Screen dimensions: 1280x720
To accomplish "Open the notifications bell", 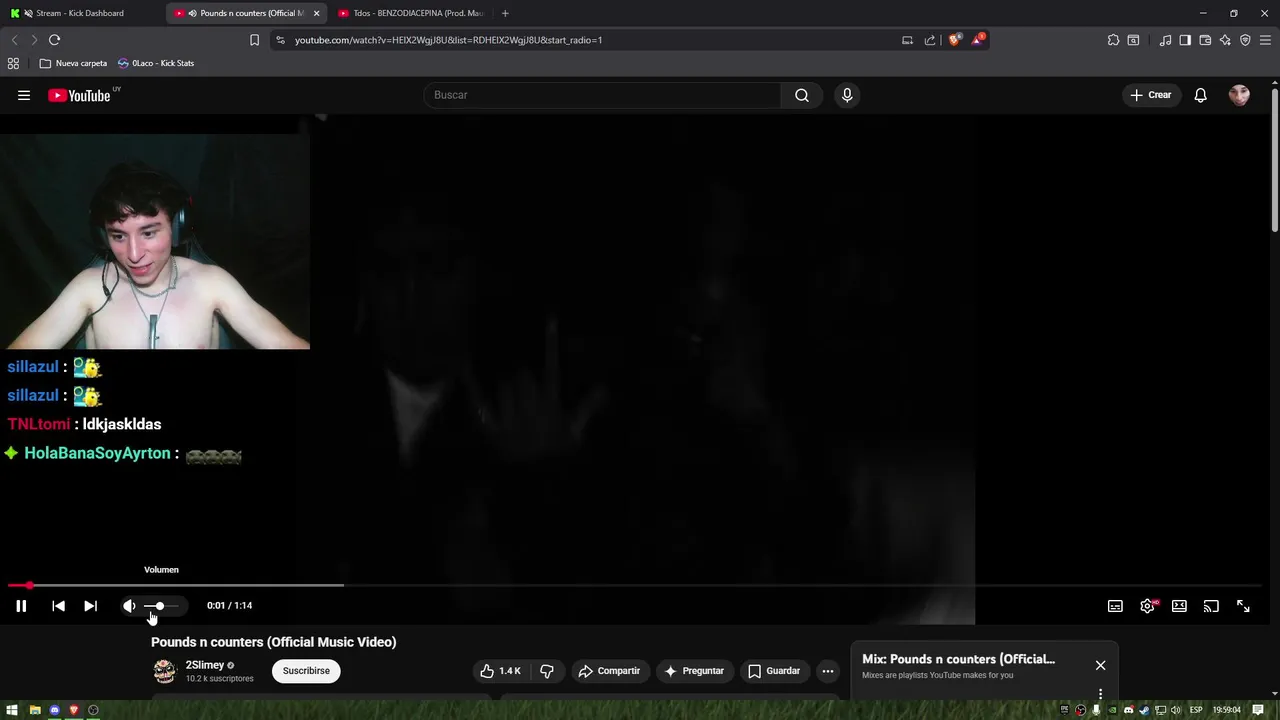I will click(1200, 95).
